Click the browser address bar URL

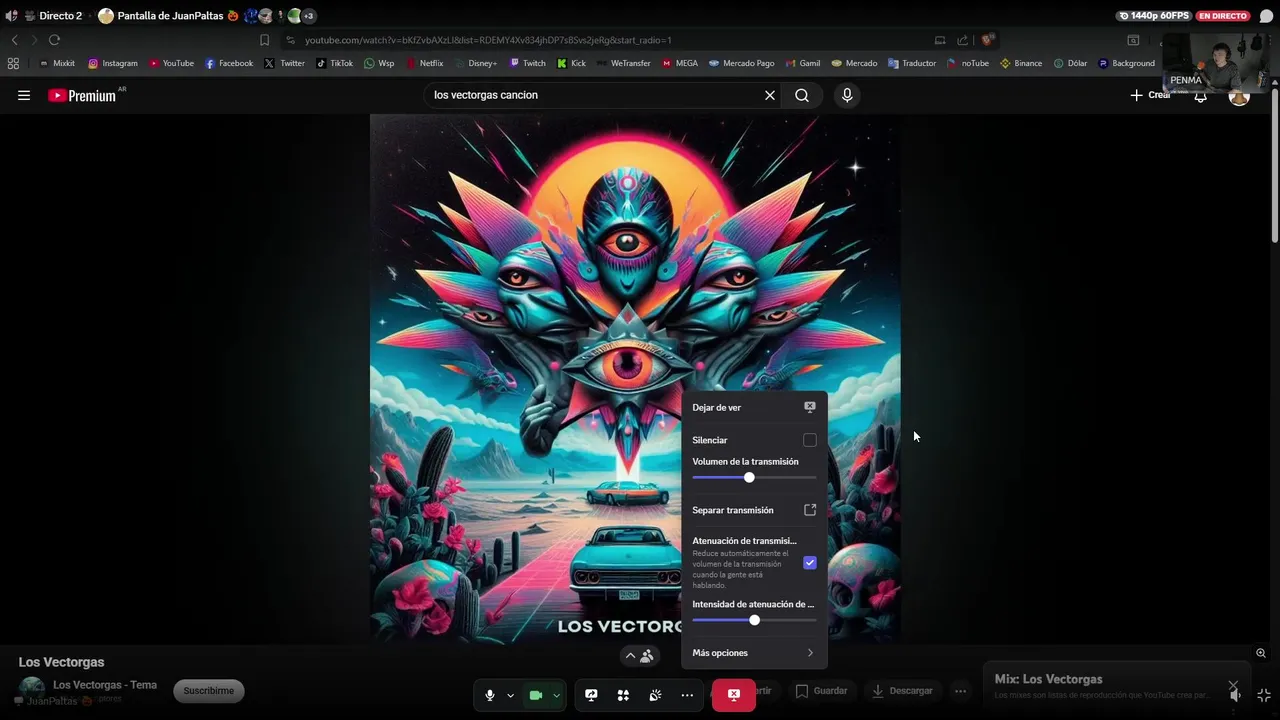coord(488,40)
